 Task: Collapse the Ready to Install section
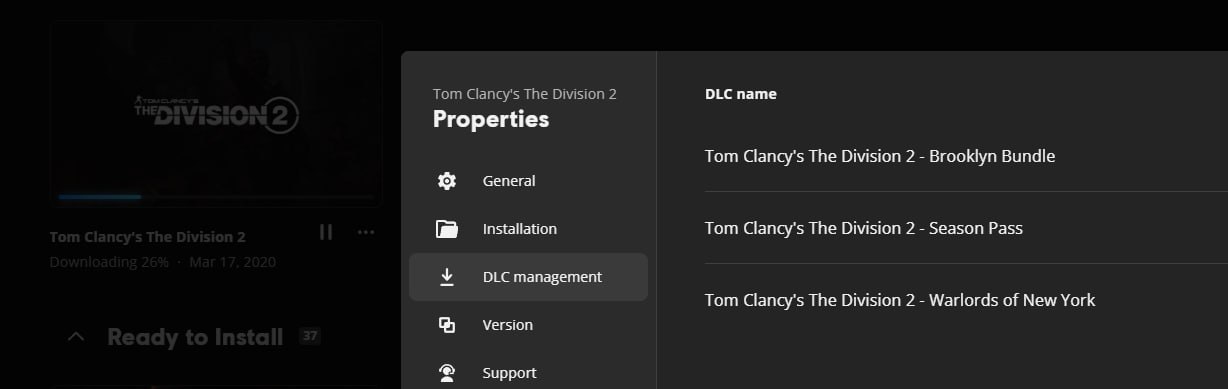point(75,337)
